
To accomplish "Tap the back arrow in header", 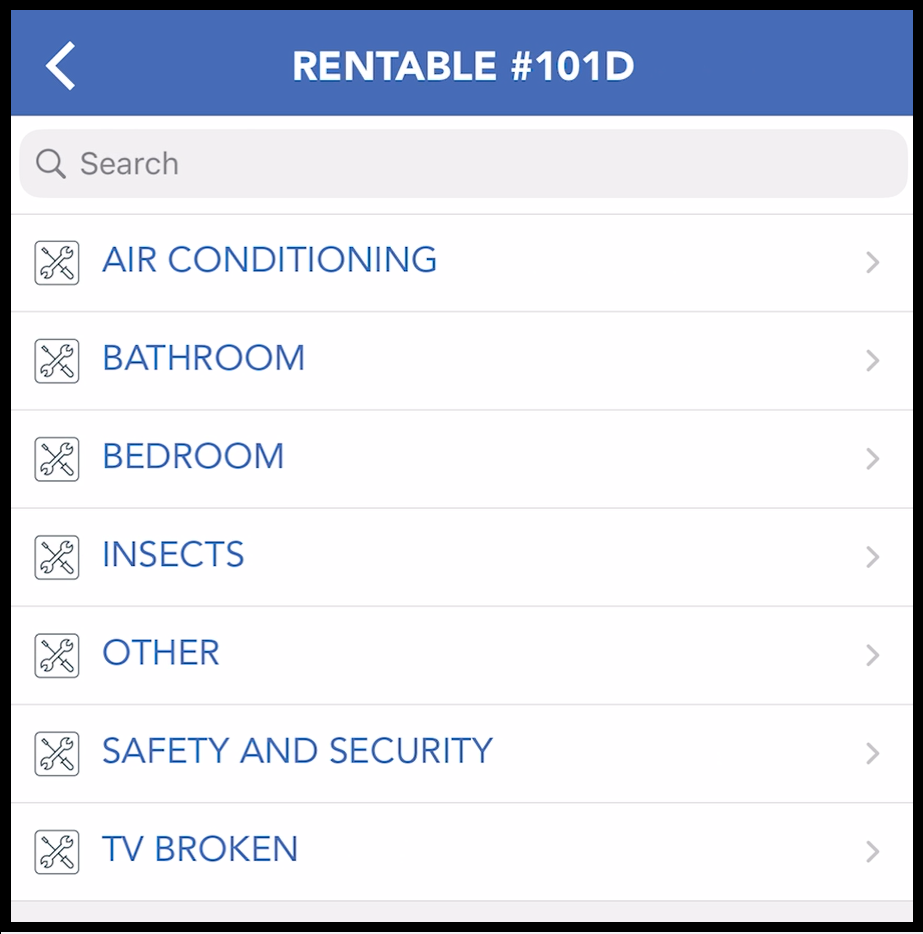I will click(x=61, y=67).
